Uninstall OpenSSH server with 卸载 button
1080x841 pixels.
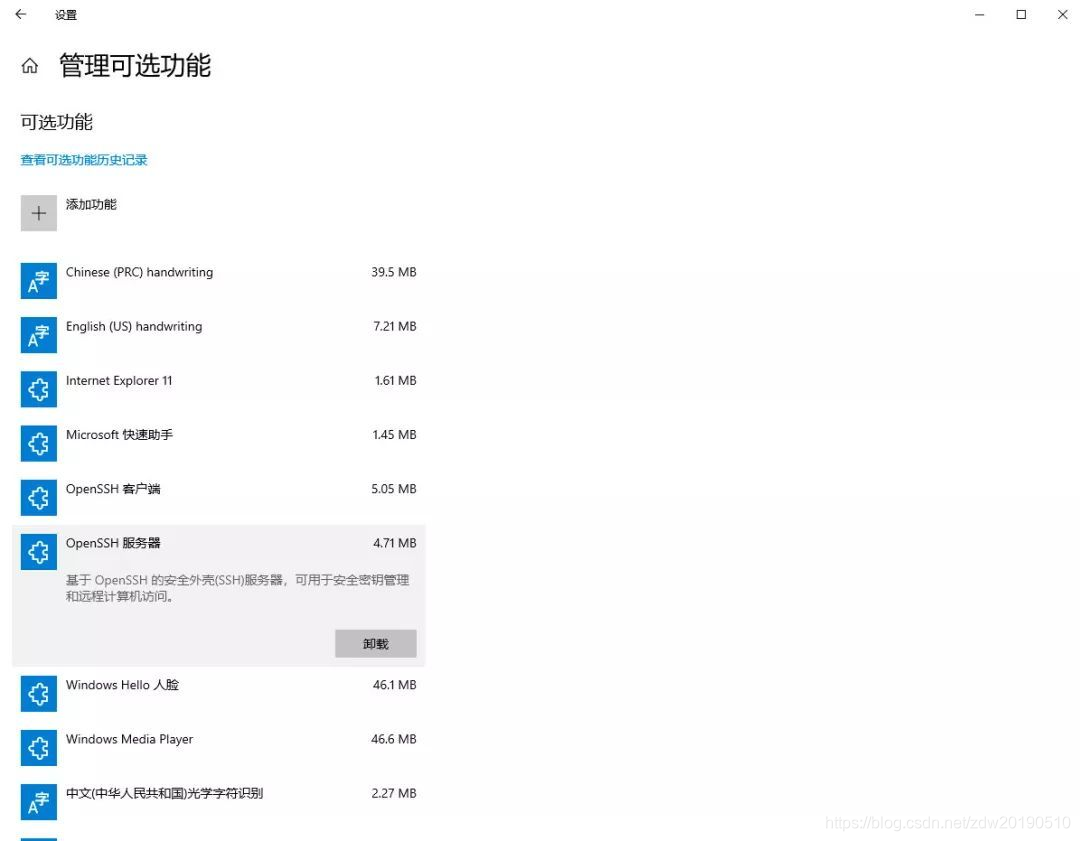click(375, 643)
